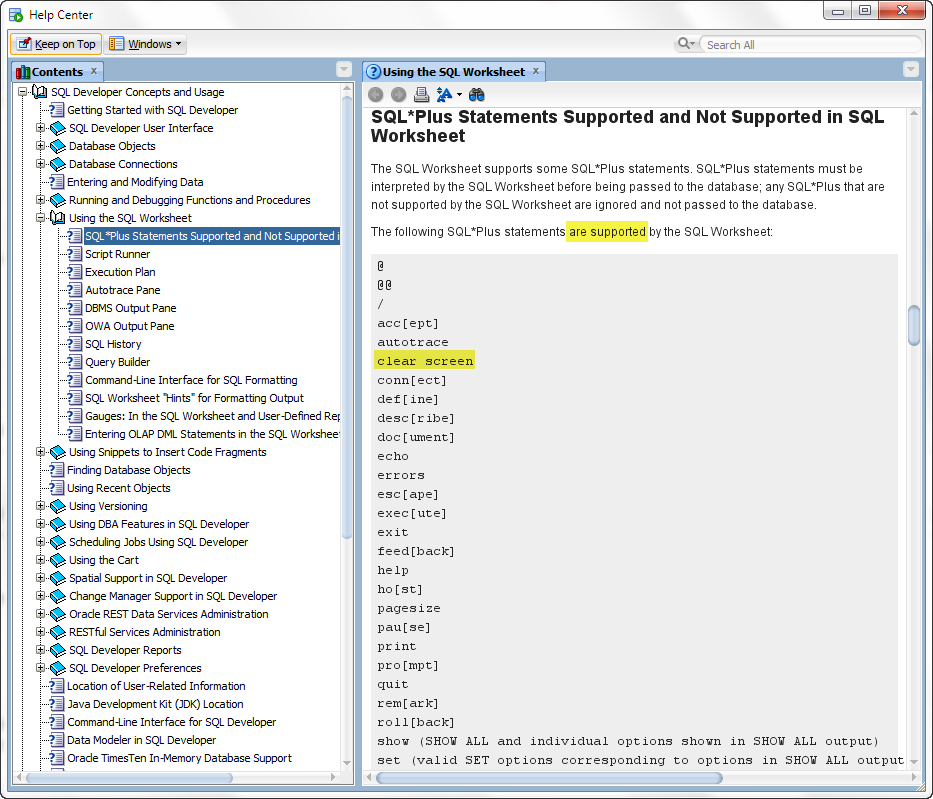933x799 pixels.
Task: Switch to the Contents tab
Action: coord(57,71)
